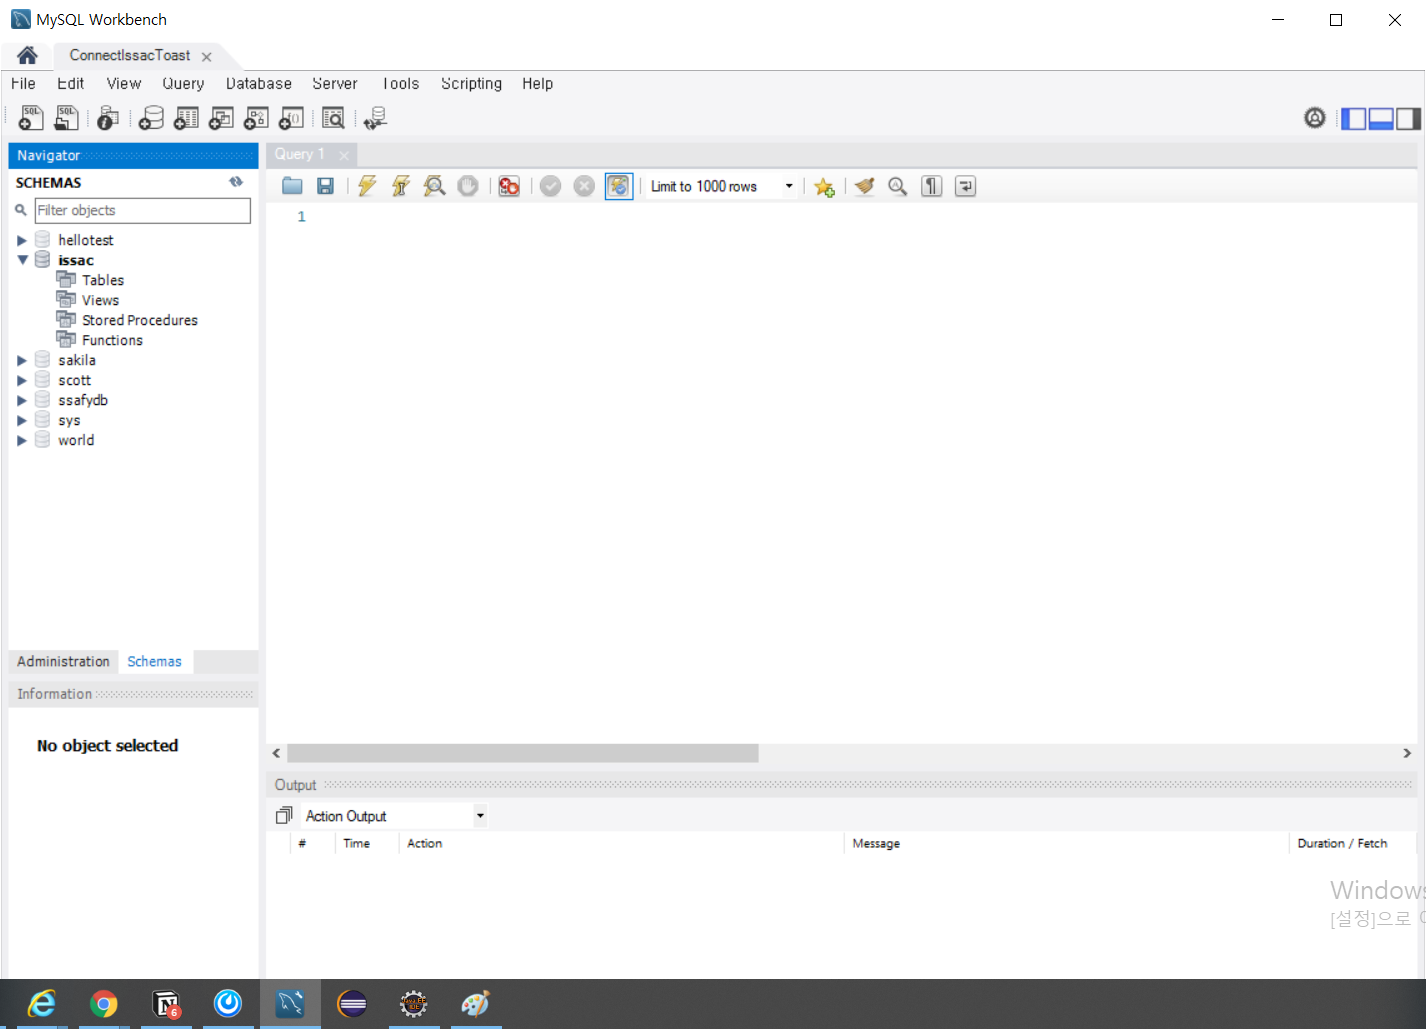The width and height of the screenshot is (1426, 1029).
Task: Search table data icon in main toolbar
Action: tap(334, 118)
